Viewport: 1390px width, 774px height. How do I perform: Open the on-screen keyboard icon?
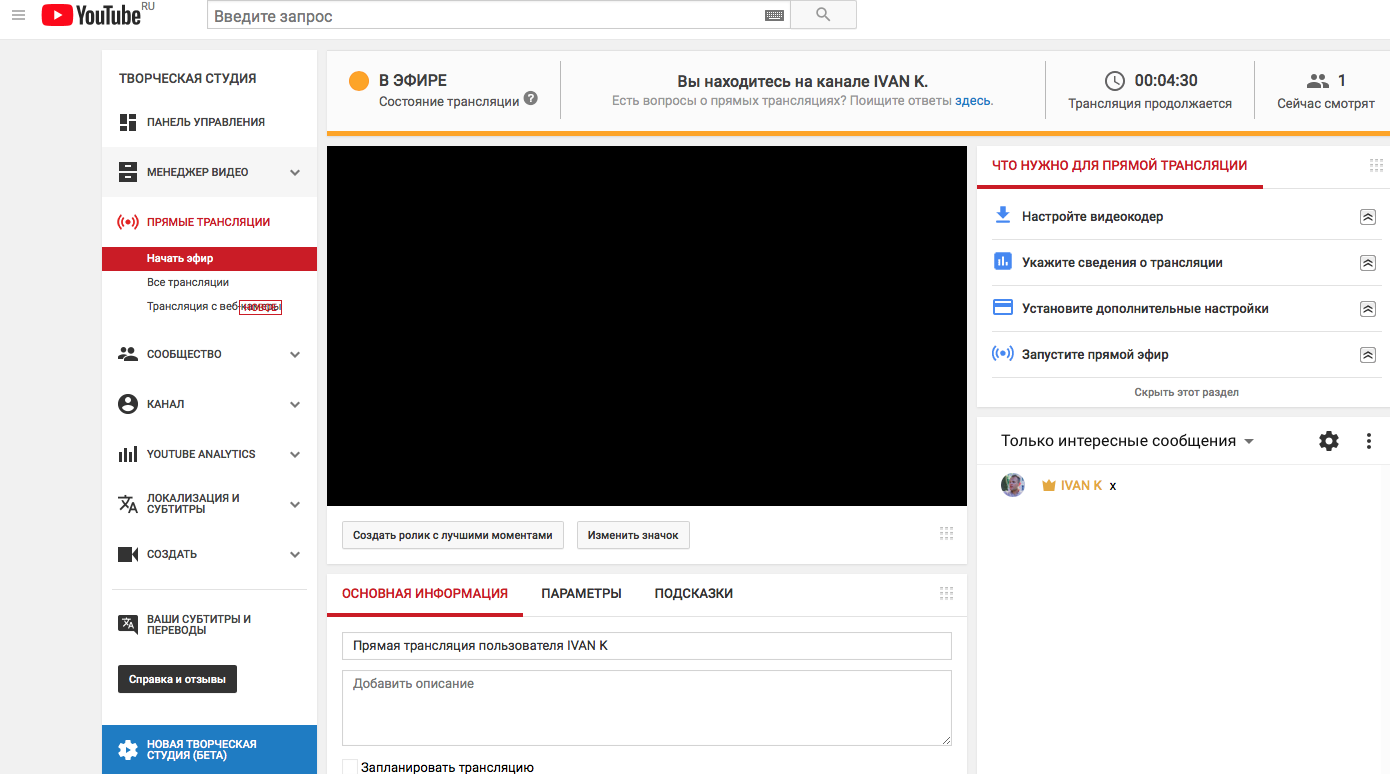[774, 15]
